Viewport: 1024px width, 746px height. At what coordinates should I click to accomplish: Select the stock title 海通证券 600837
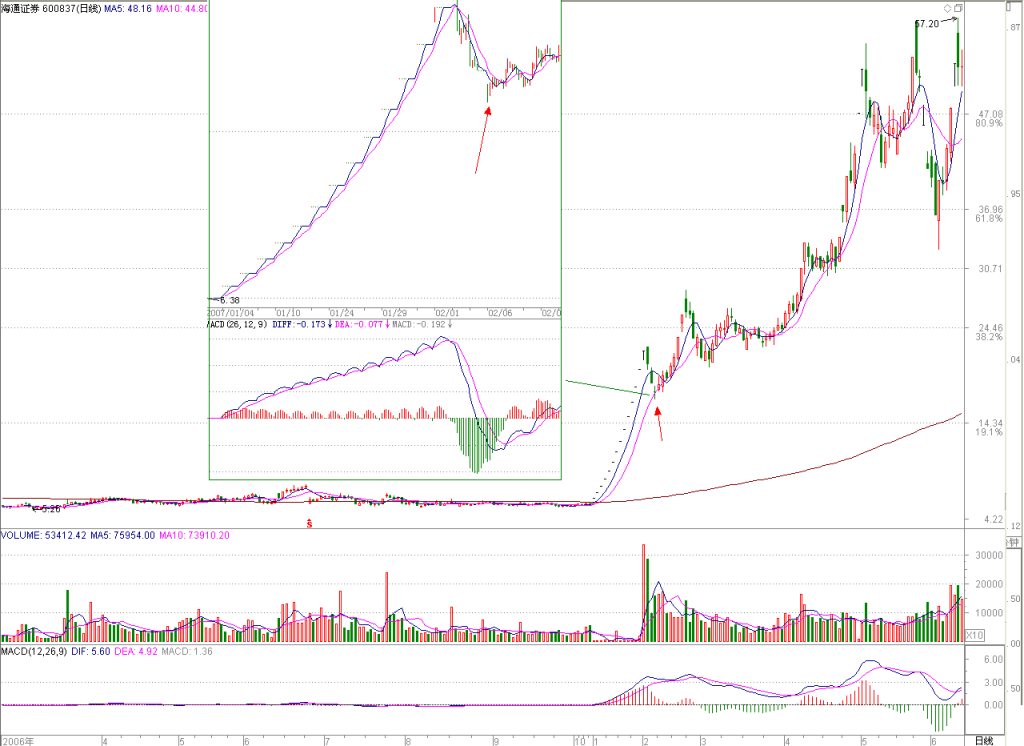[39, 9]
